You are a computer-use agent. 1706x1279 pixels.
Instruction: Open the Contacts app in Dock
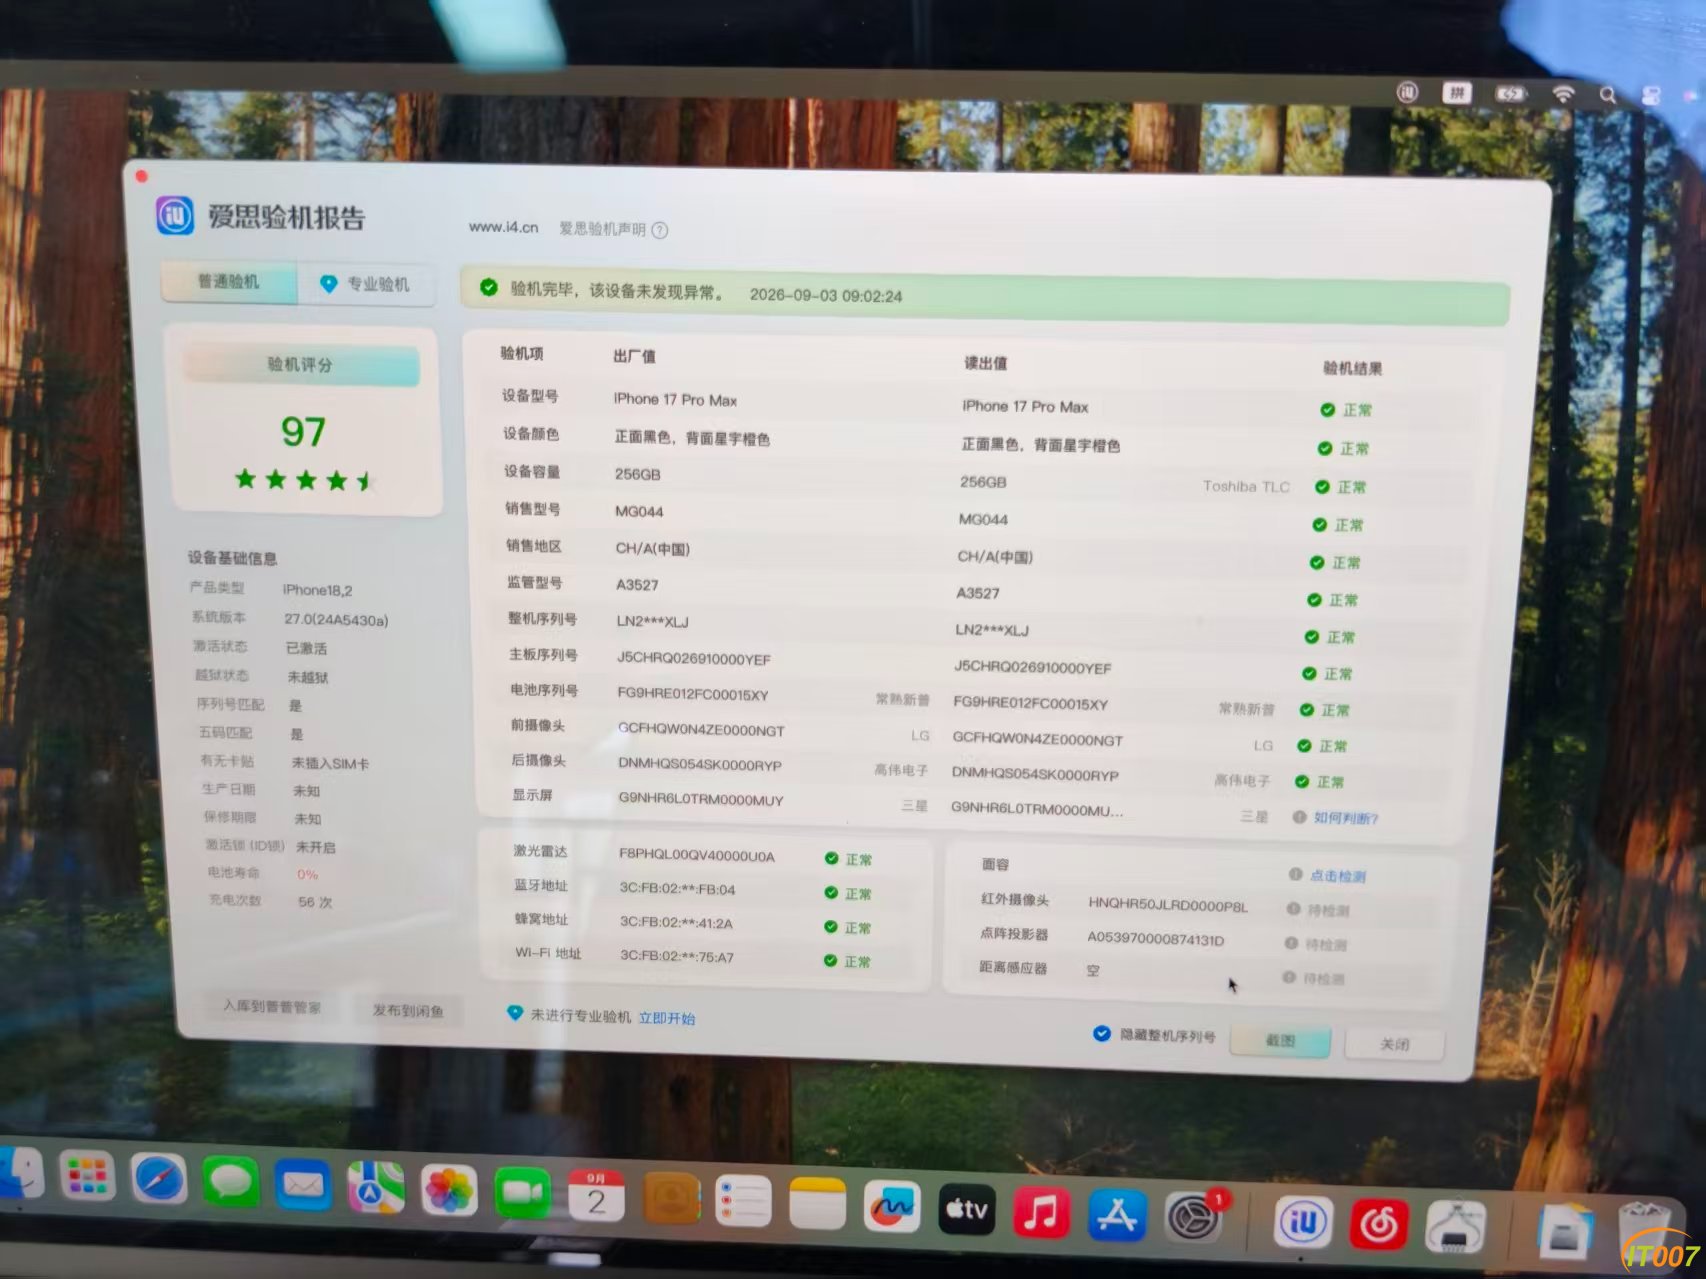pyautogui.click(x=671, y=1200)
